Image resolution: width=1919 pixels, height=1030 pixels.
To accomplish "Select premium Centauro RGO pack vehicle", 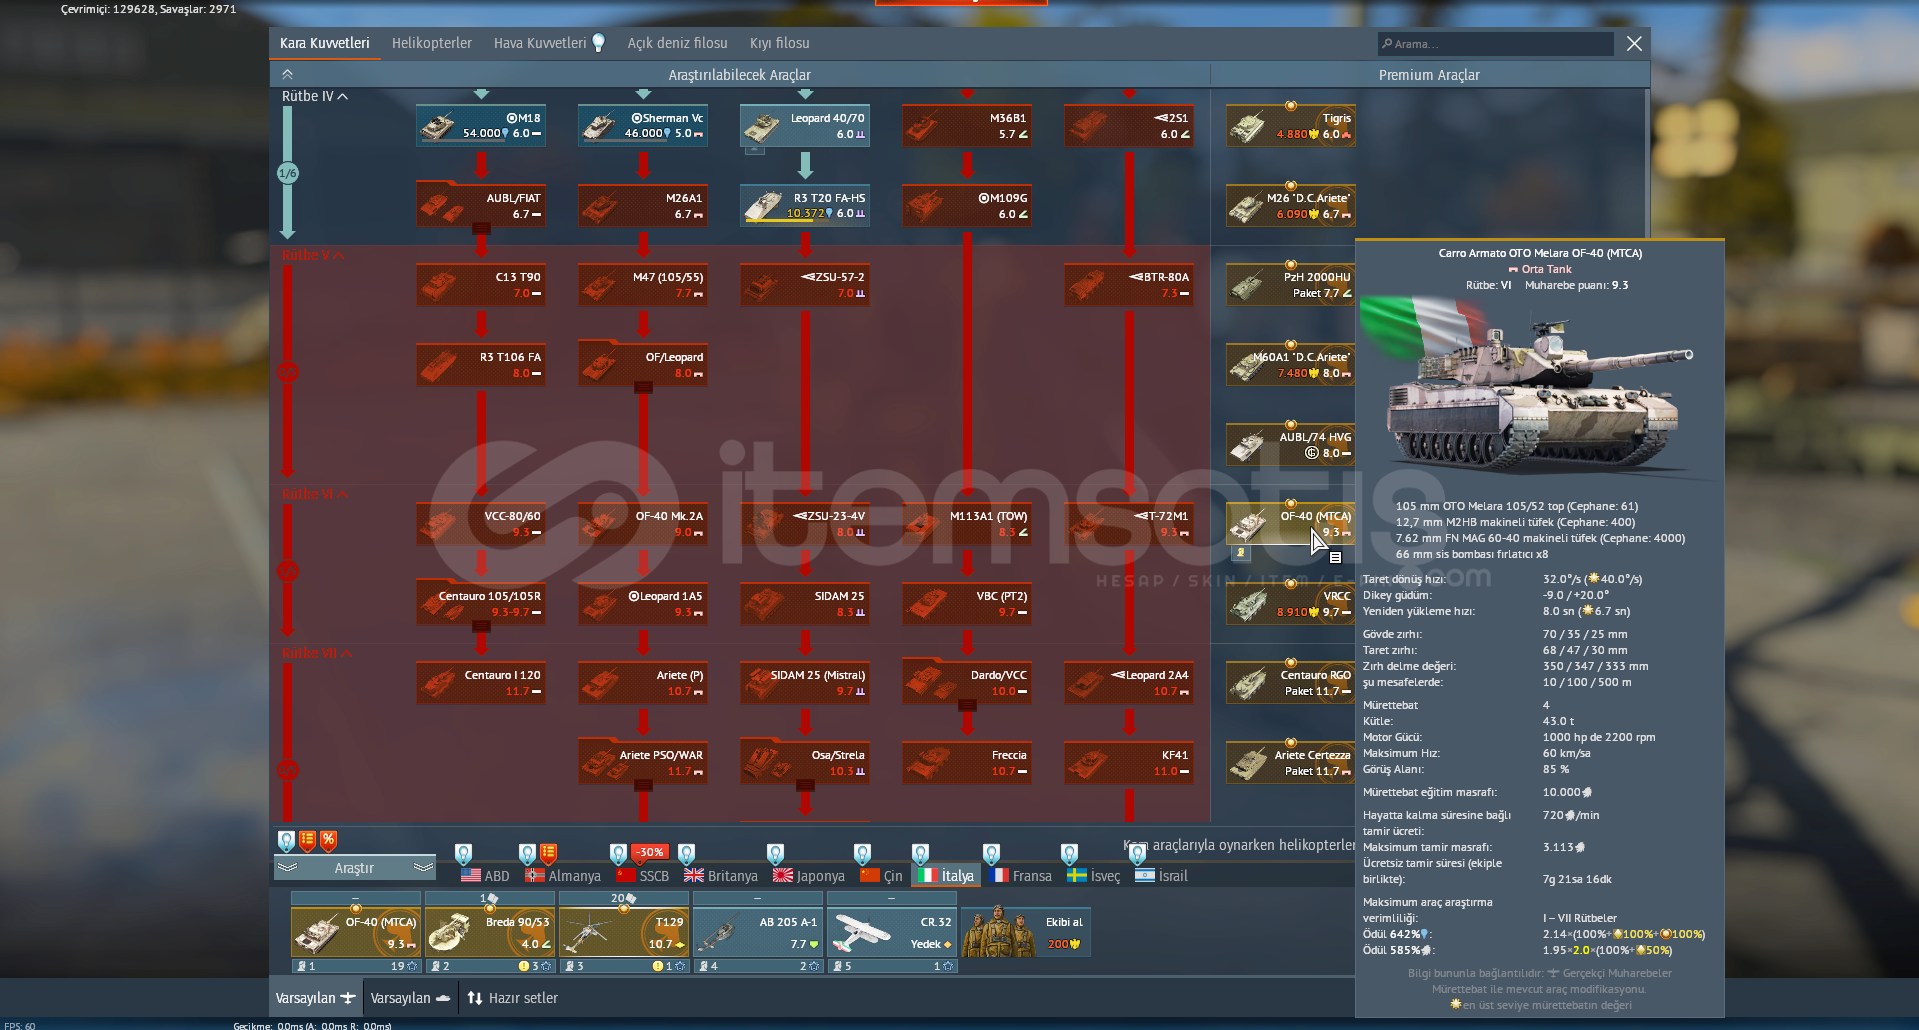I will click(x=1291, y=683).
